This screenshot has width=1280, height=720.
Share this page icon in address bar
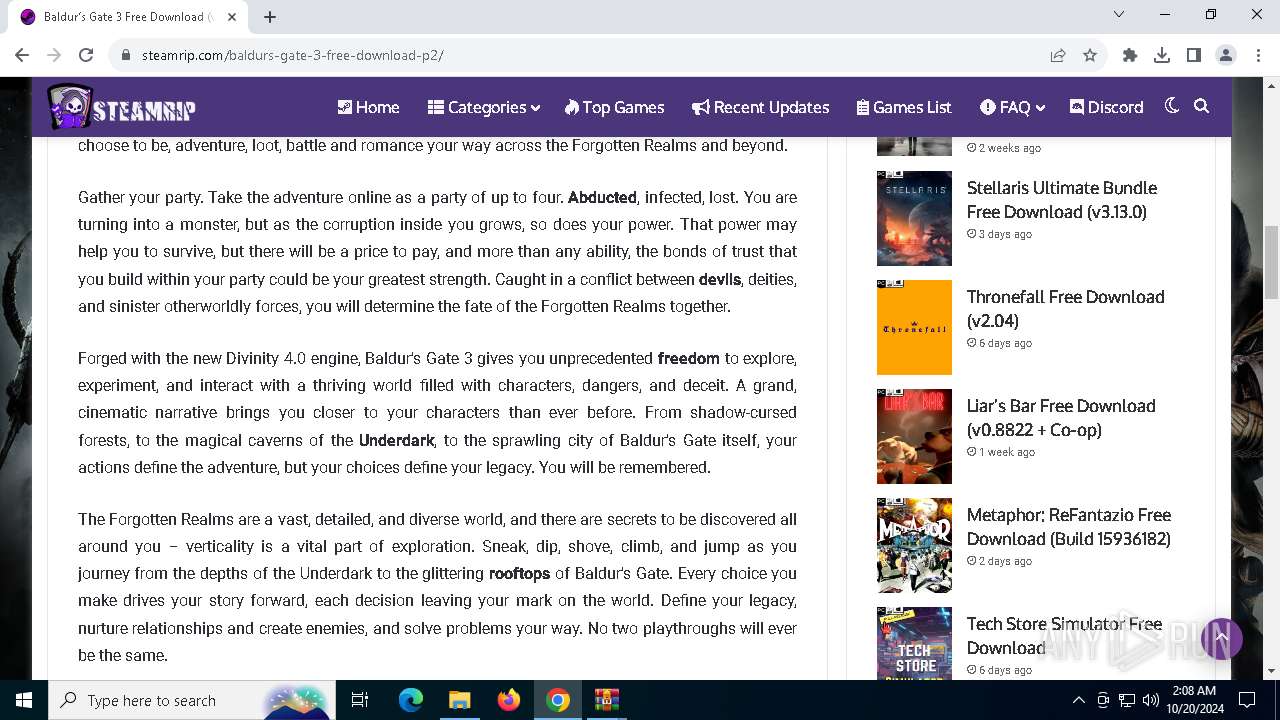pyautogui.click(x=1058, y=55)
